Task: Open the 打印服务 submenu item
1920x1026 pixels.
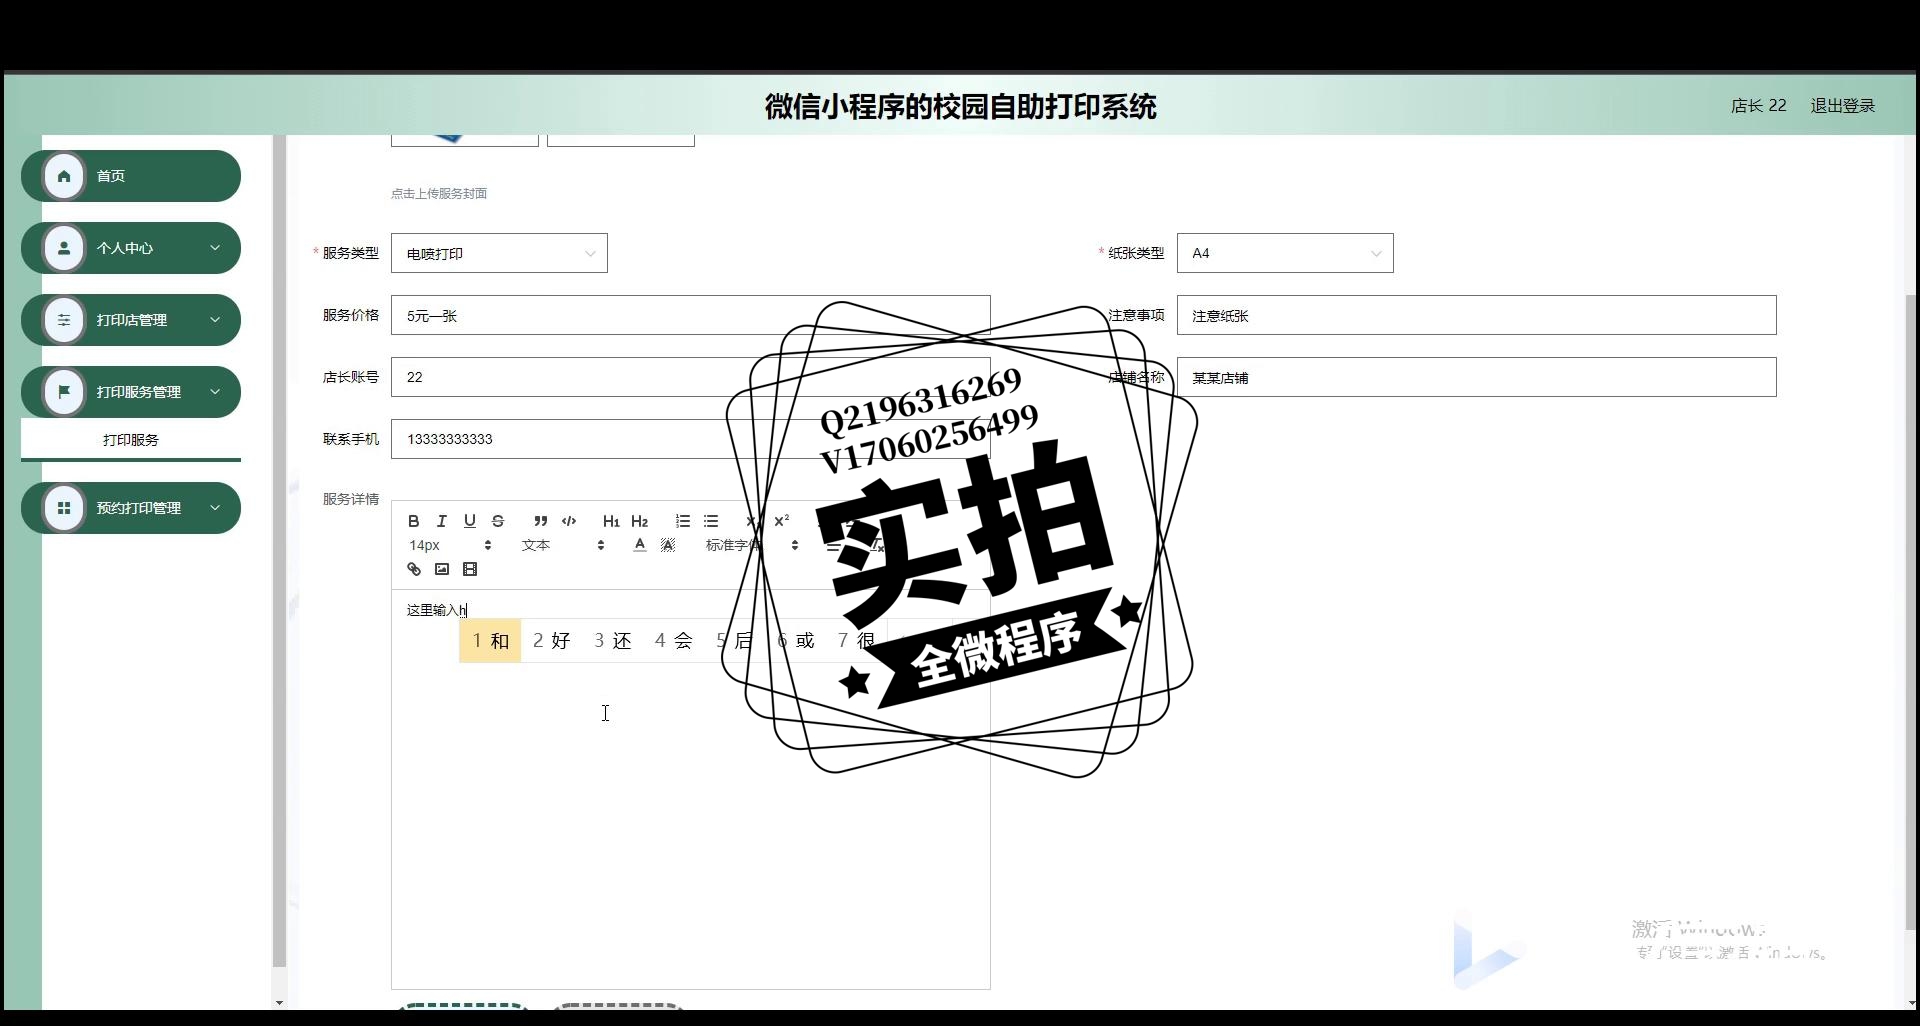Action: point(131,440)
